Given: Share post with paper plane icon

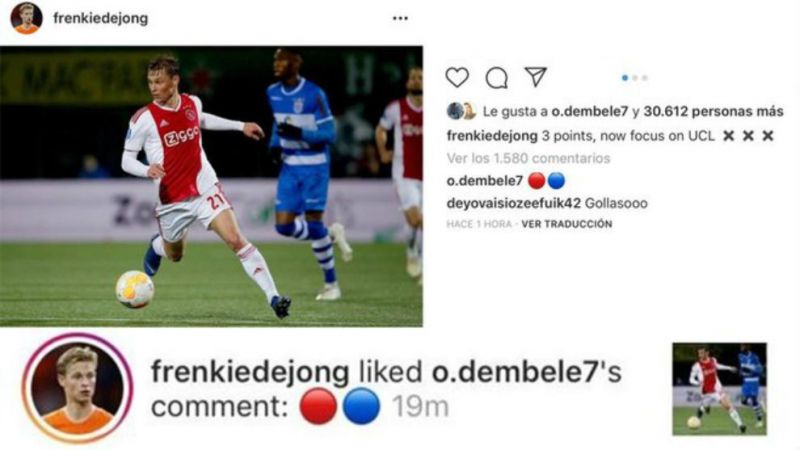Looking at the screenshot, I should 536,77.
